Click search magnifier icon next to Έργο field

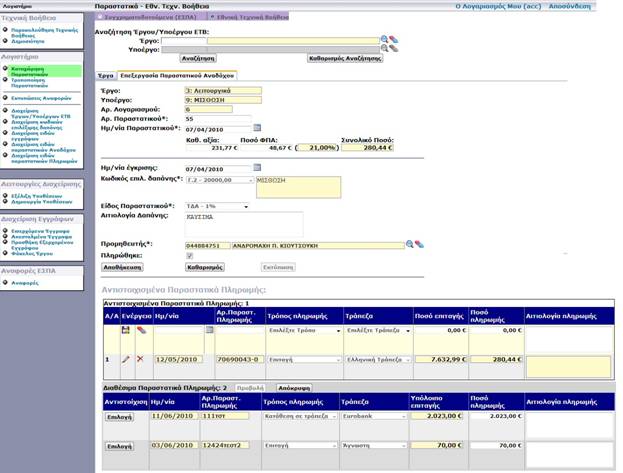(383, 39)
